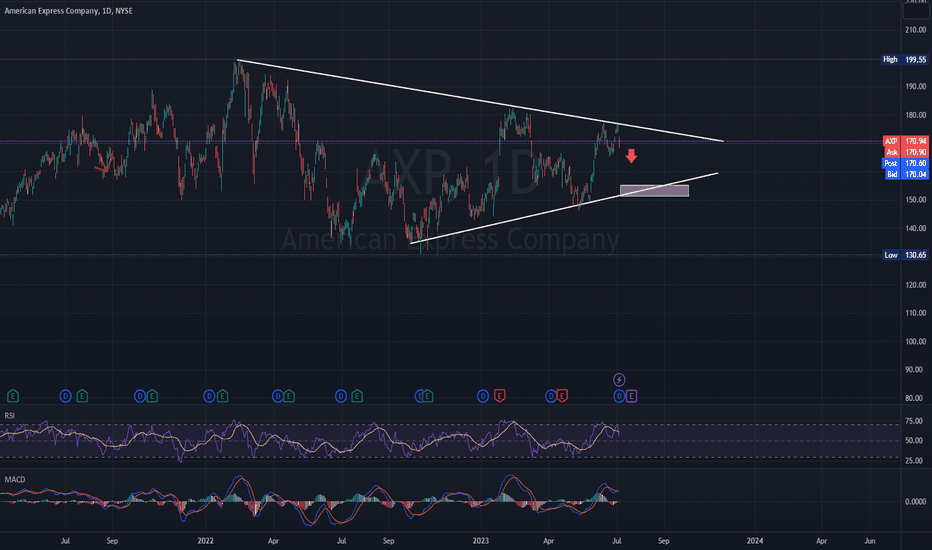Click the 2022 label on the time axis
Screen dimensions: 932x550
coord(206,541)
